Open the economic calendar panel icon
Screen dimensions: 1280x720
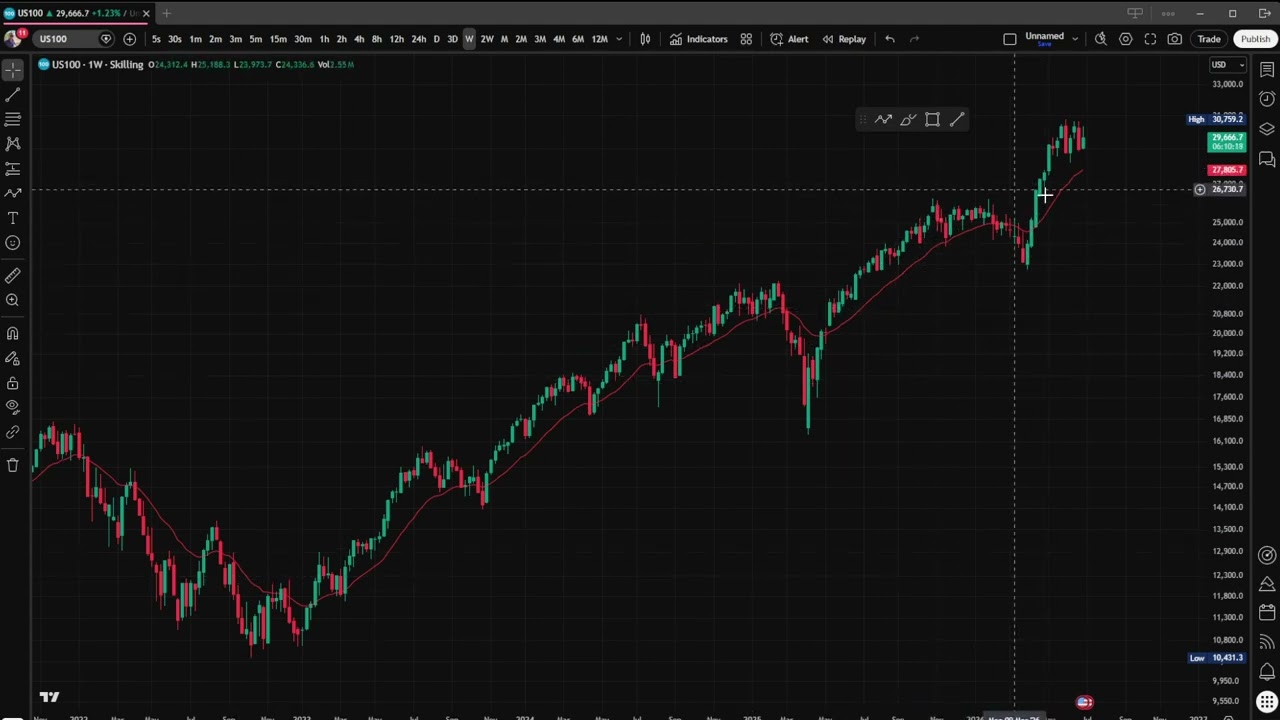click(x=1267, y=613)
